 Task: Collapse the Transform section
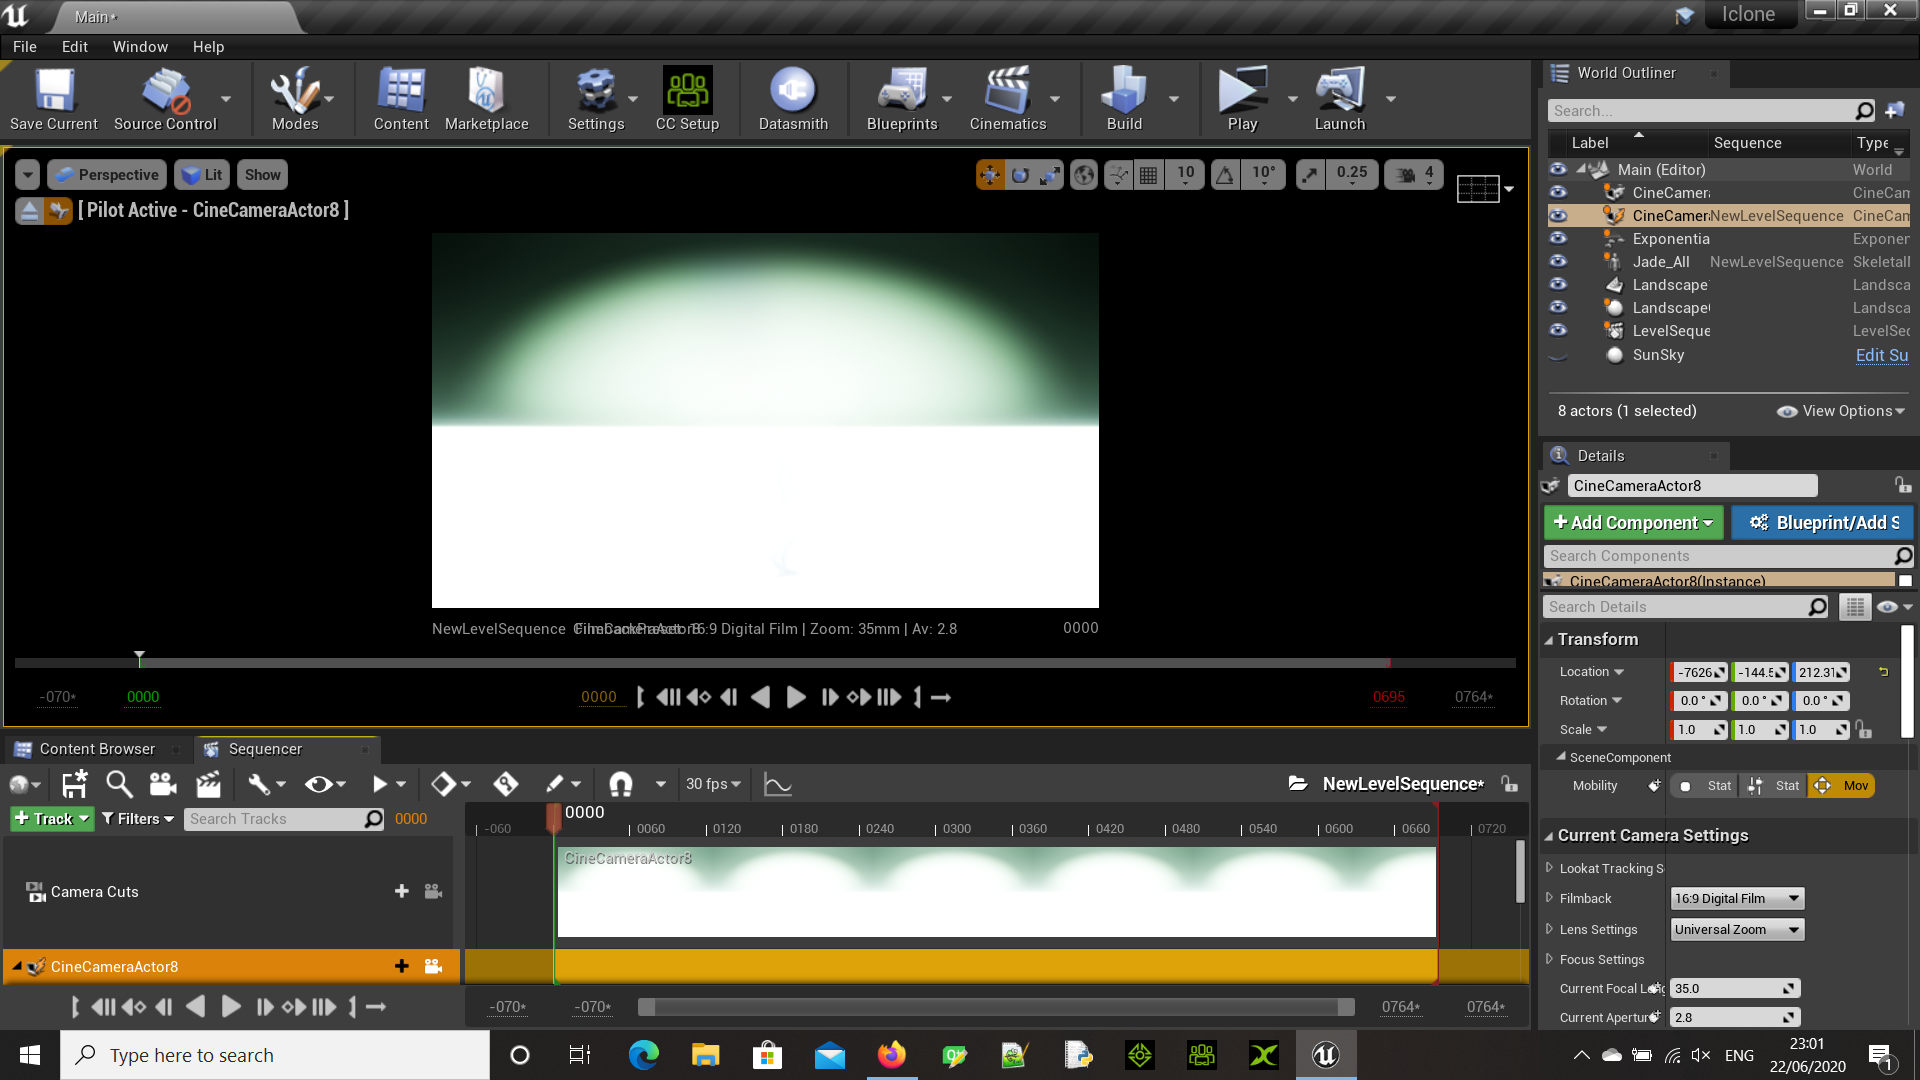pyautogui.click(x=1550, y=640)
